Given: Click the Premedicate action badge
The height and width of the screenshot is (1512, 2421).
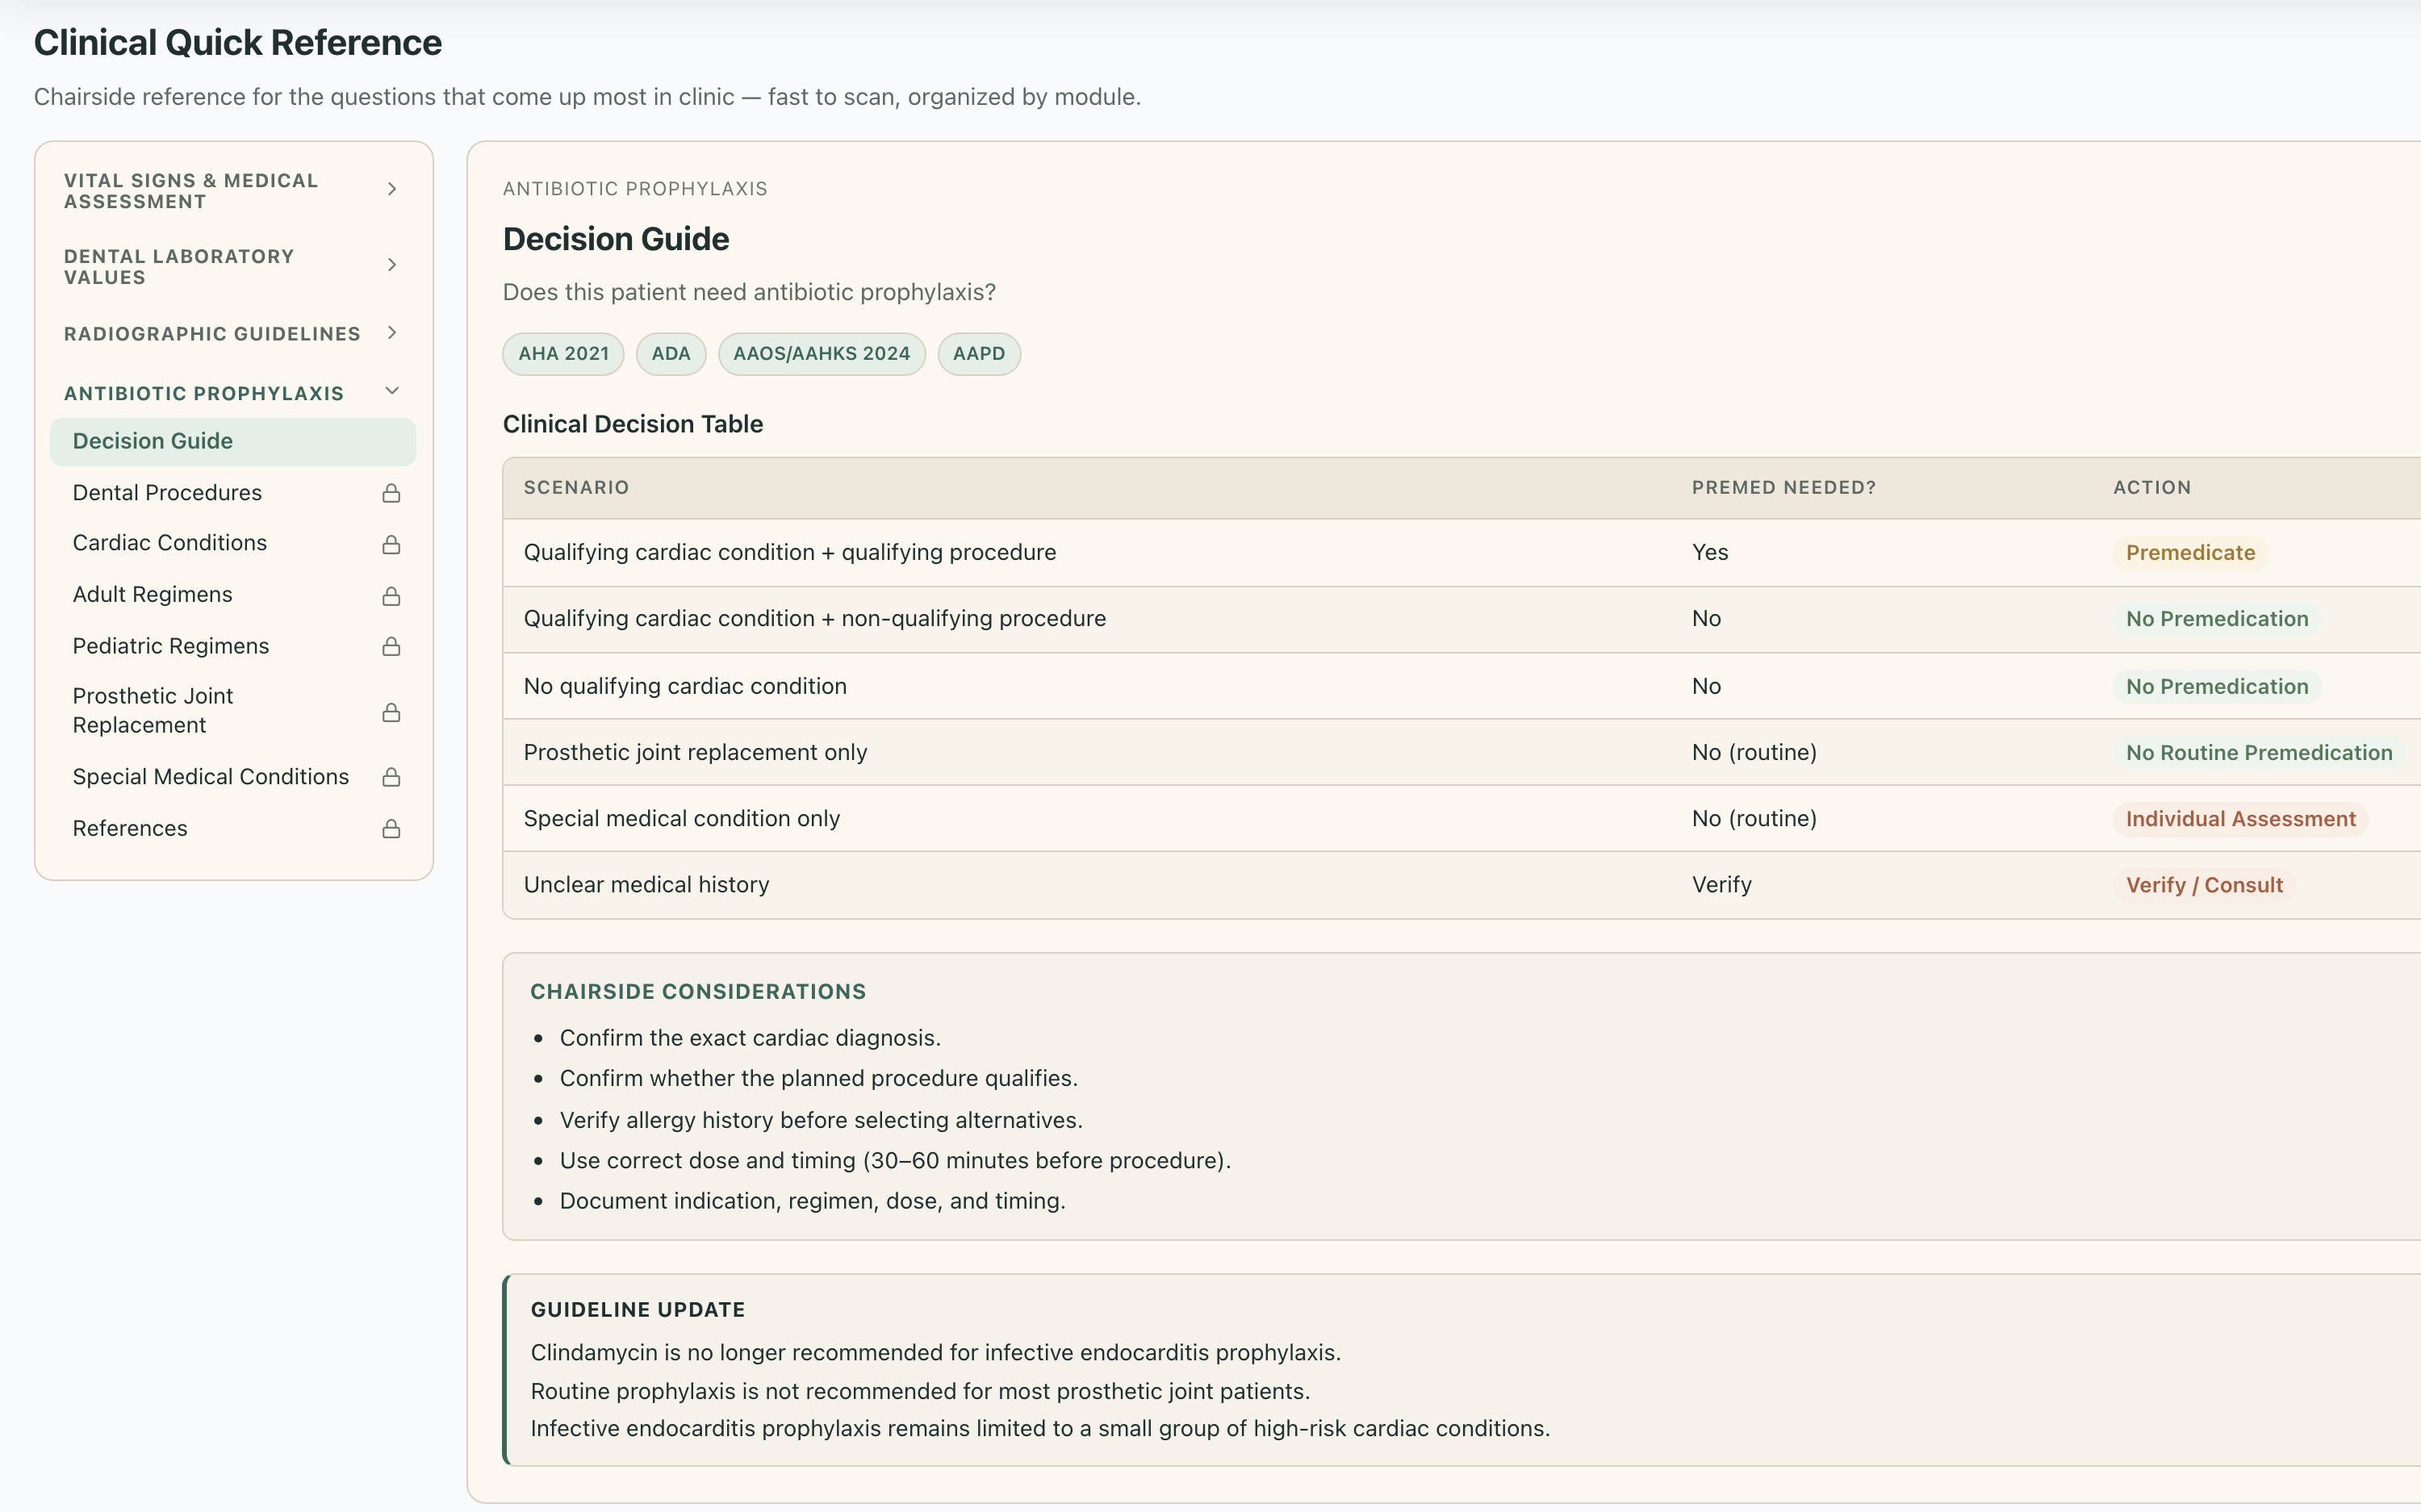Looking at the screenshot, I should tap(2190, 553).
